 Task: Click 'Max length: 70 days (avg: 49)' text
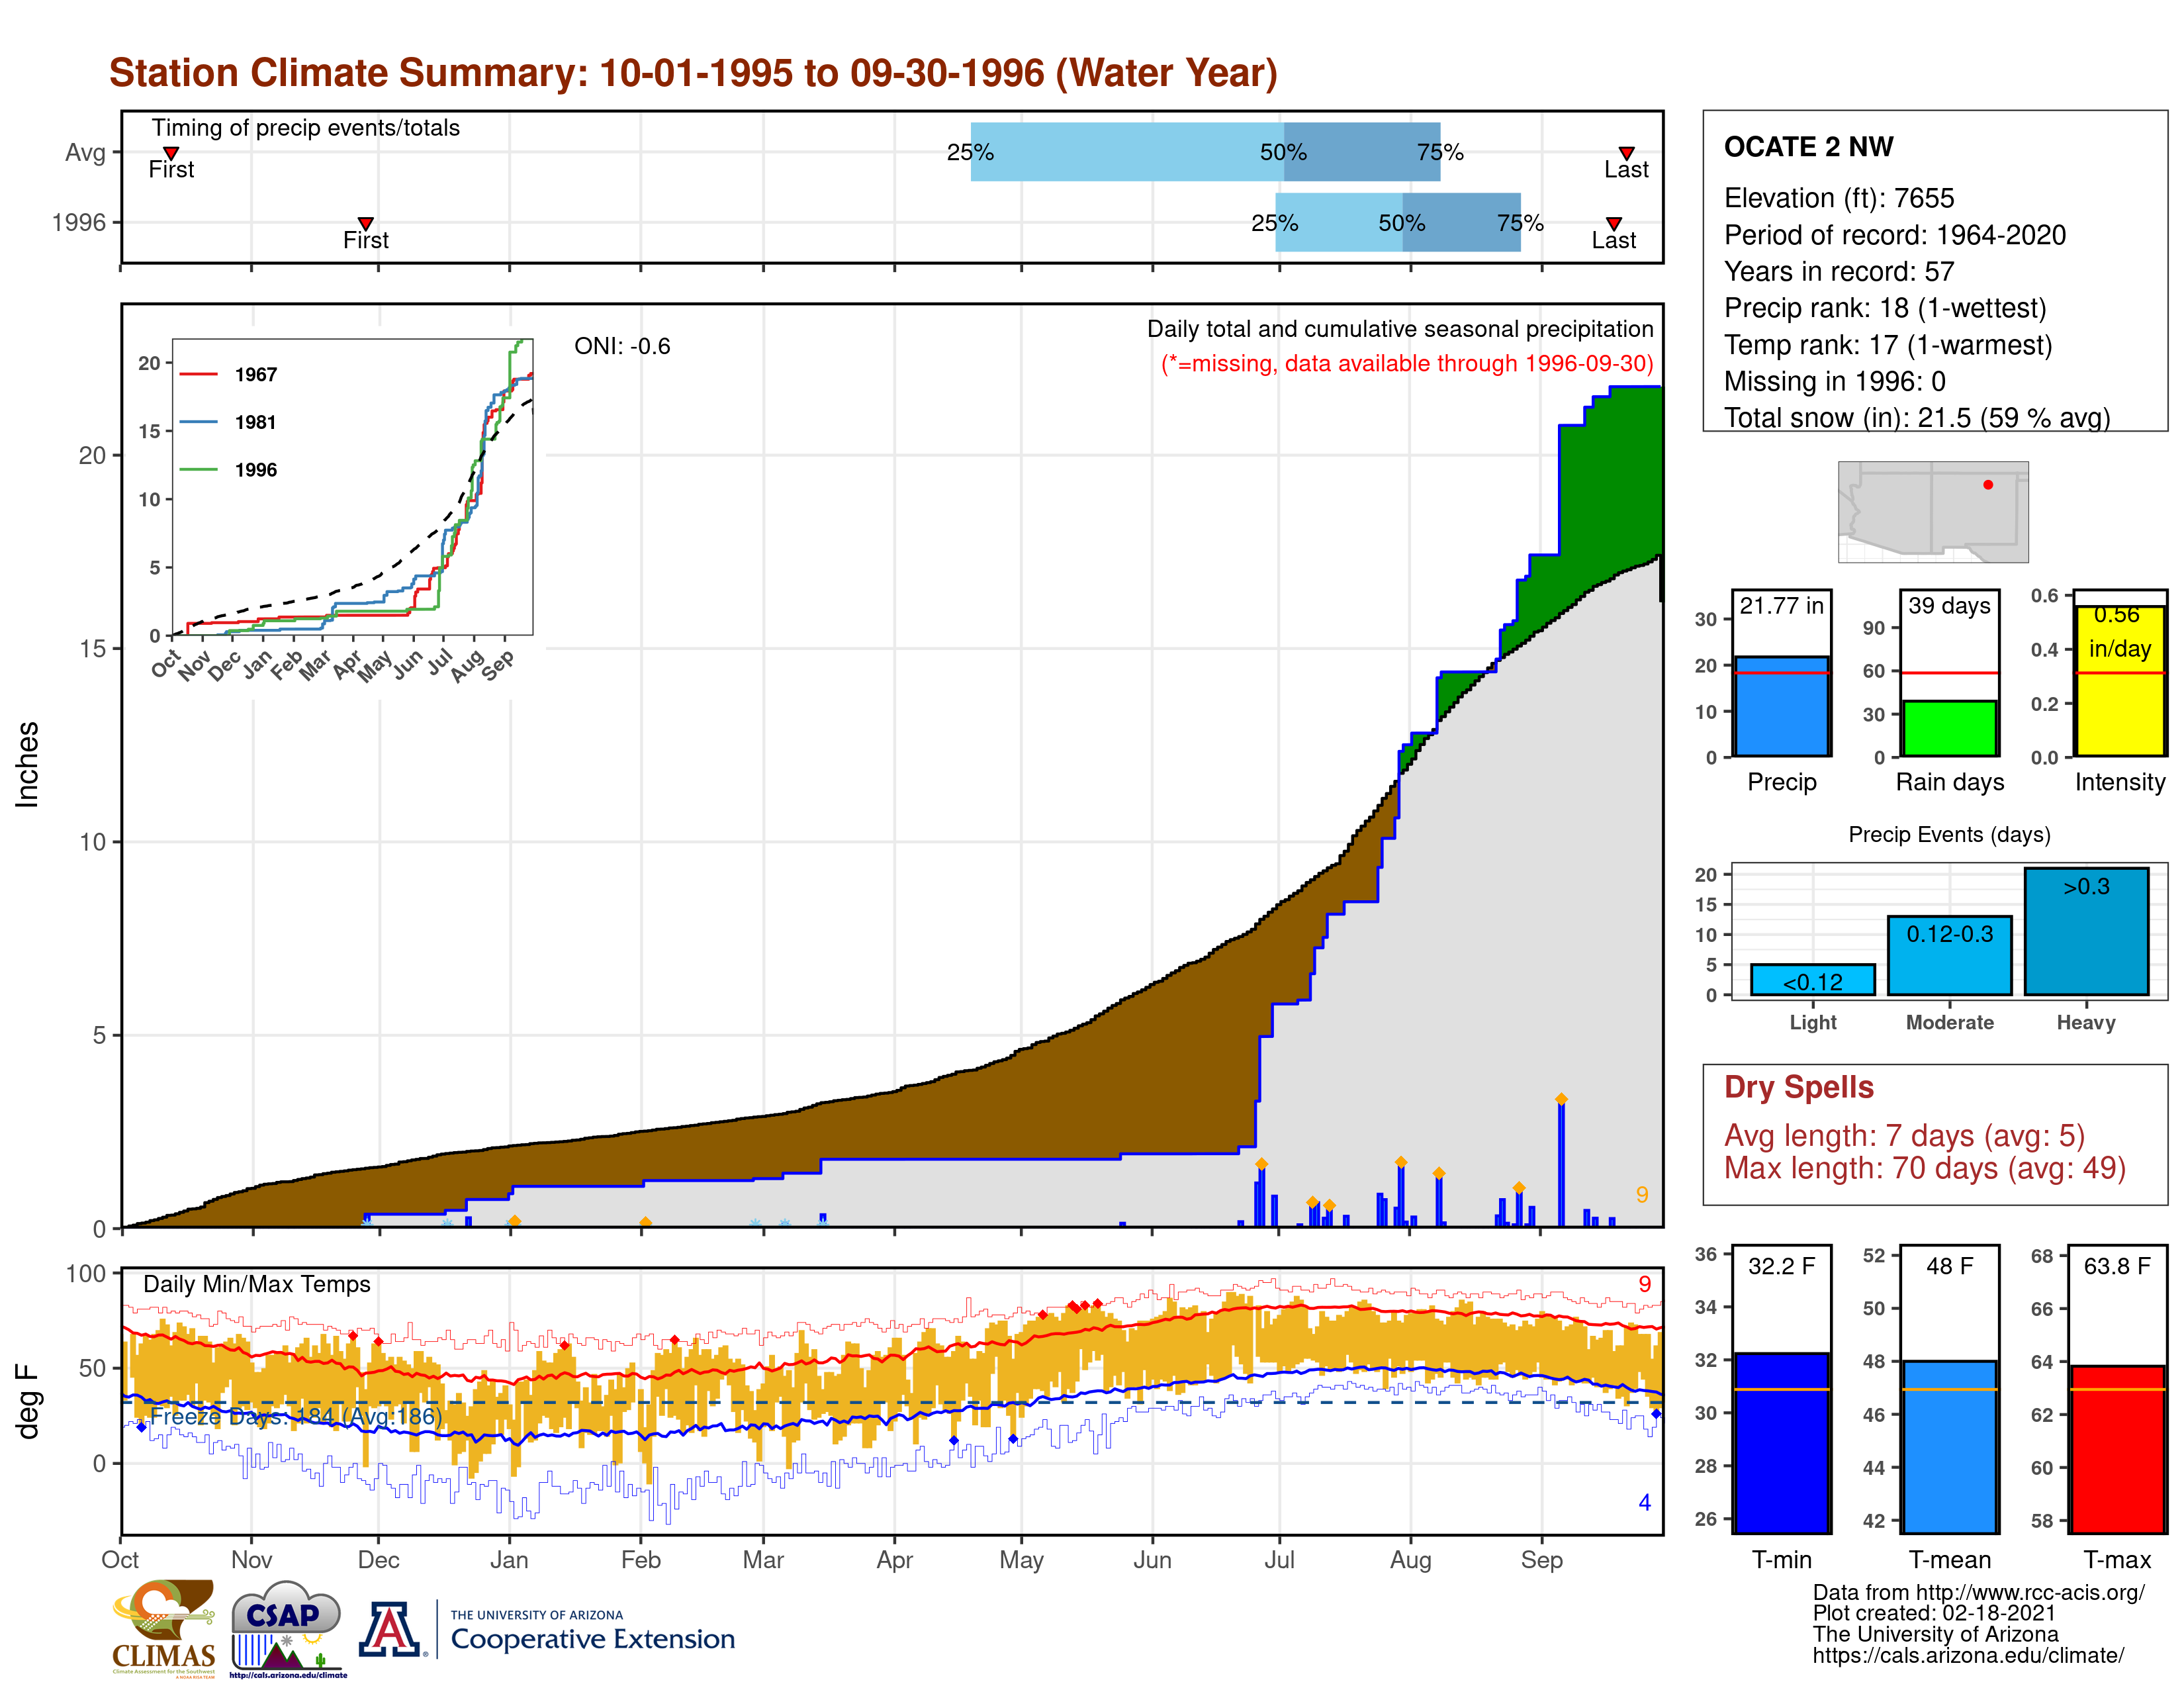pyautogui.click(x=1925, y=1168)
